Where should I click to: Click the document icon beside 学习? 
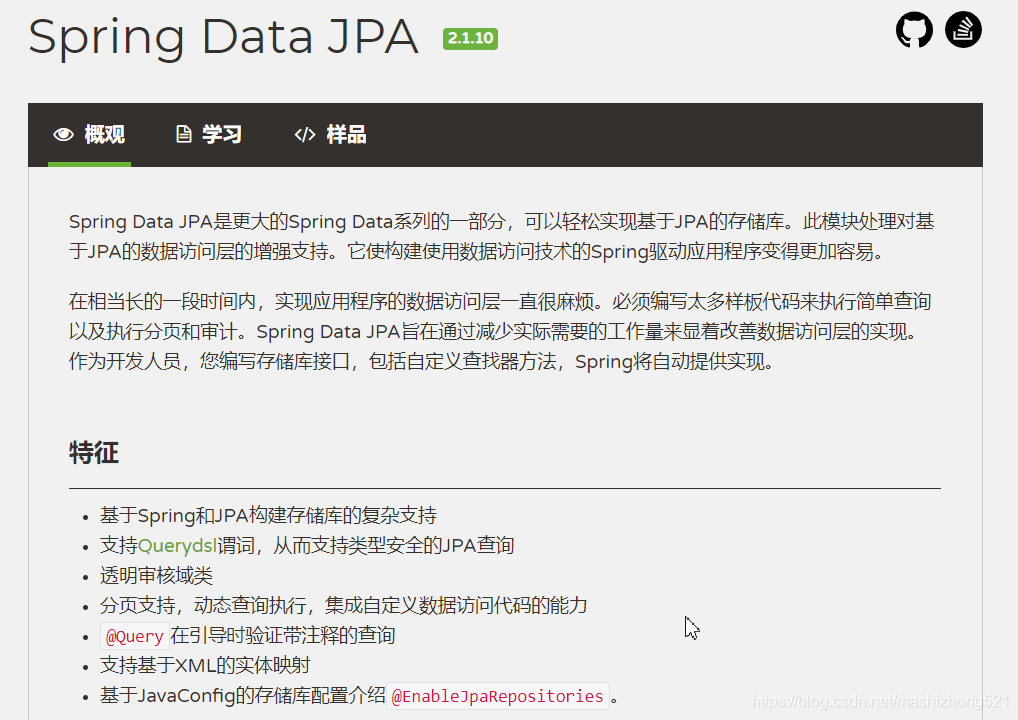[184, 134]
